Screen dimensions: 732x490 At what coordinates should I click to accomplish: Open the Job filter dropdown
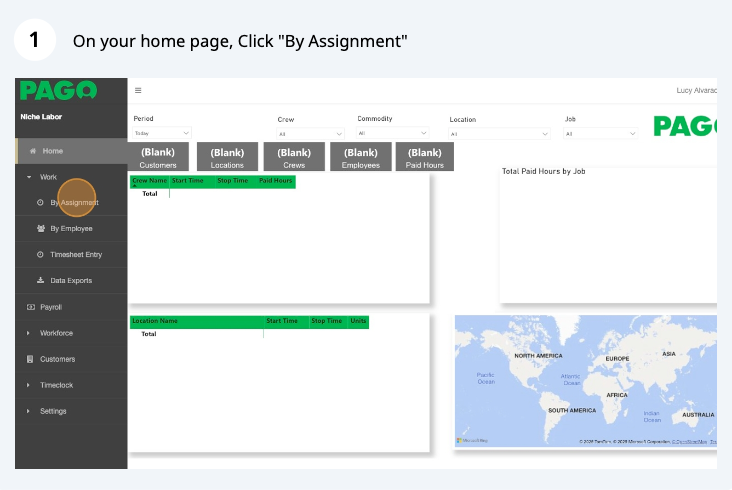tap(601, 133)
